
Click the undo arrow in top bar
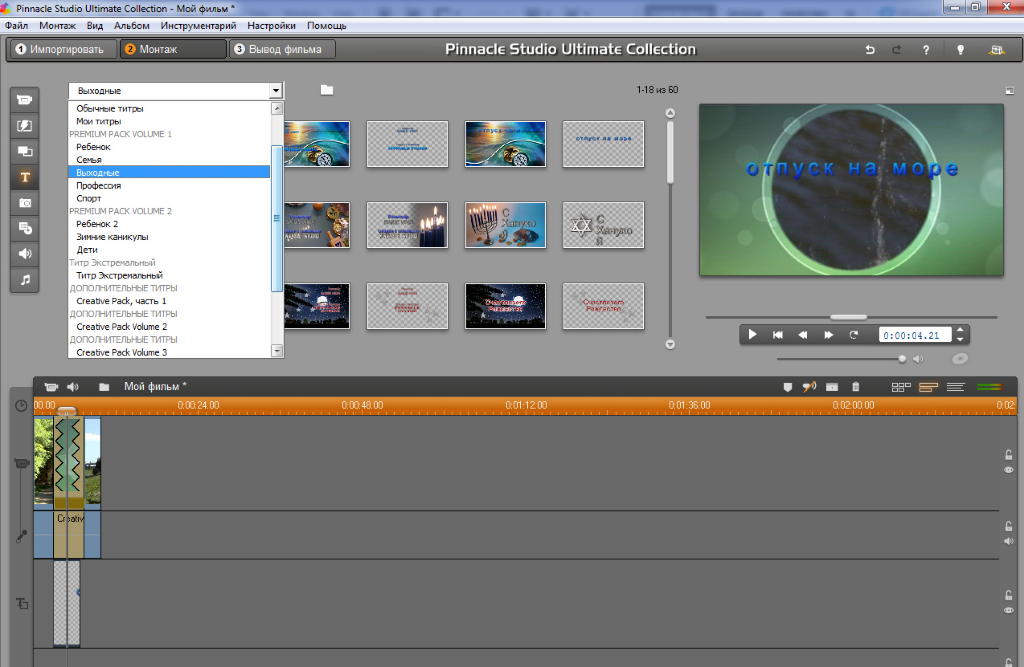point(870,50)
